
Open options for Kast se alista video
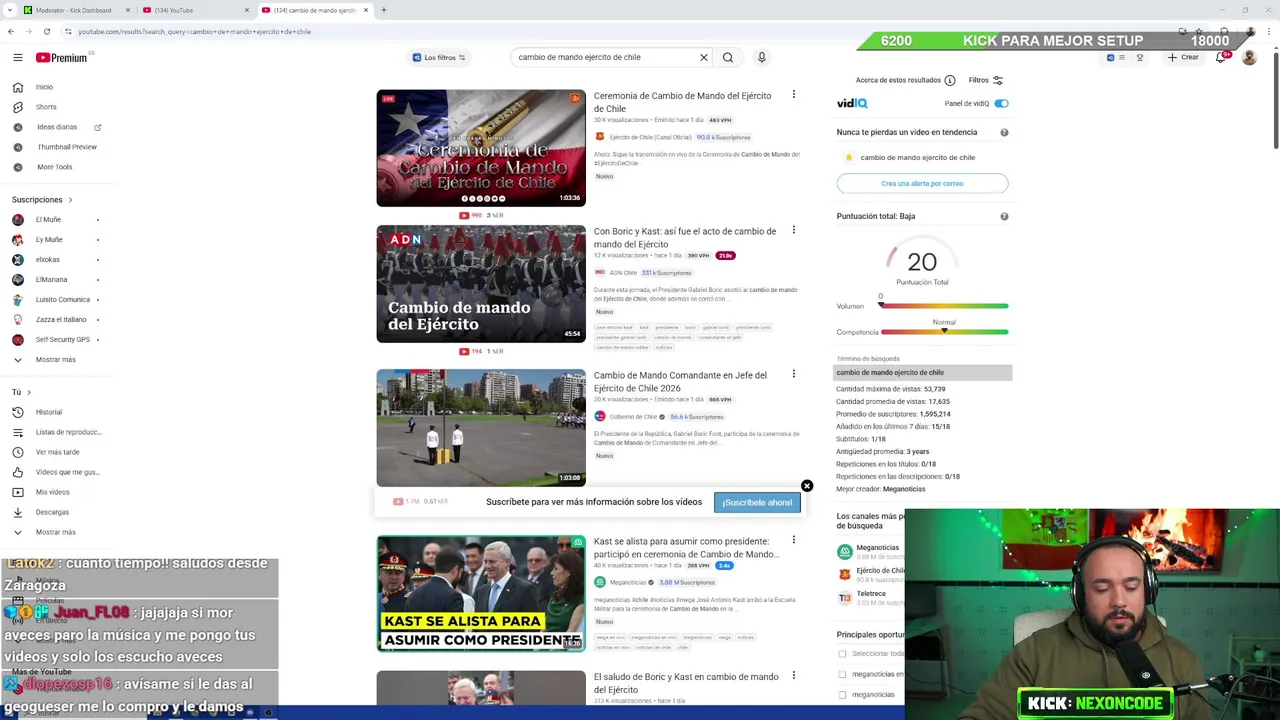point(794,540)
